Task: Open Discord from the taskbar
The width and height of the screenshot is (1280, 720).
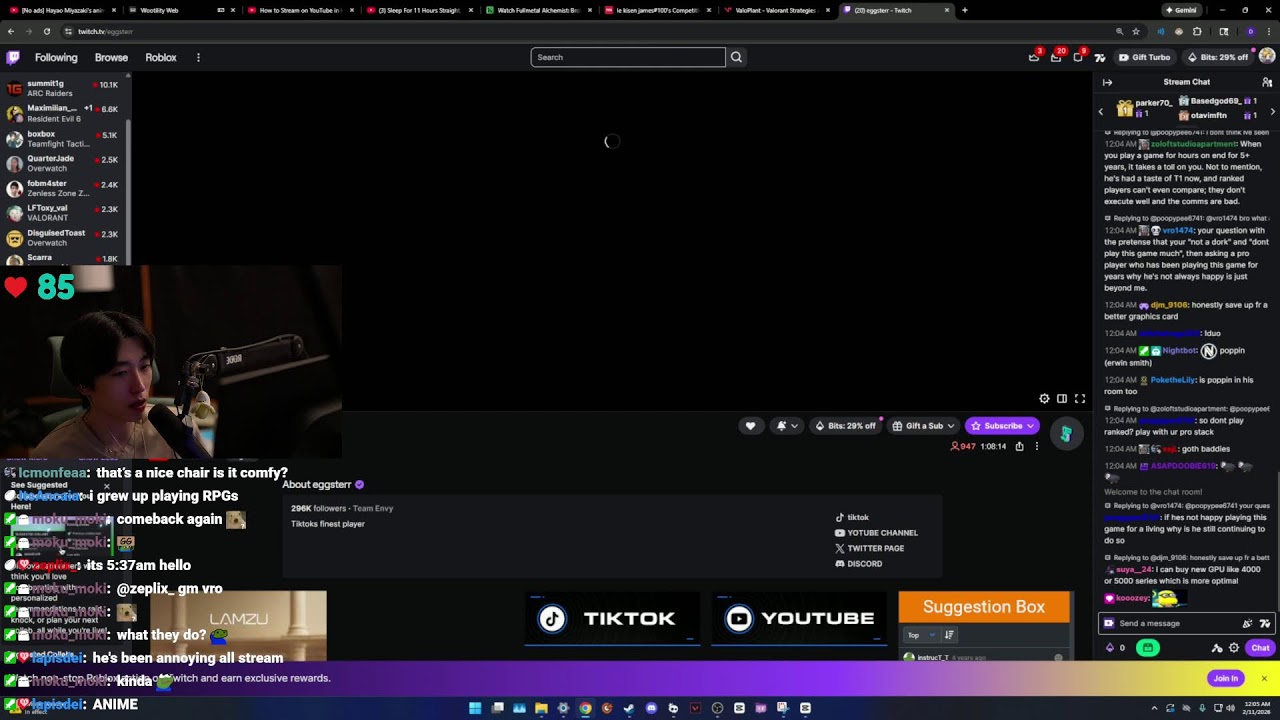Action: coord(651,708)
